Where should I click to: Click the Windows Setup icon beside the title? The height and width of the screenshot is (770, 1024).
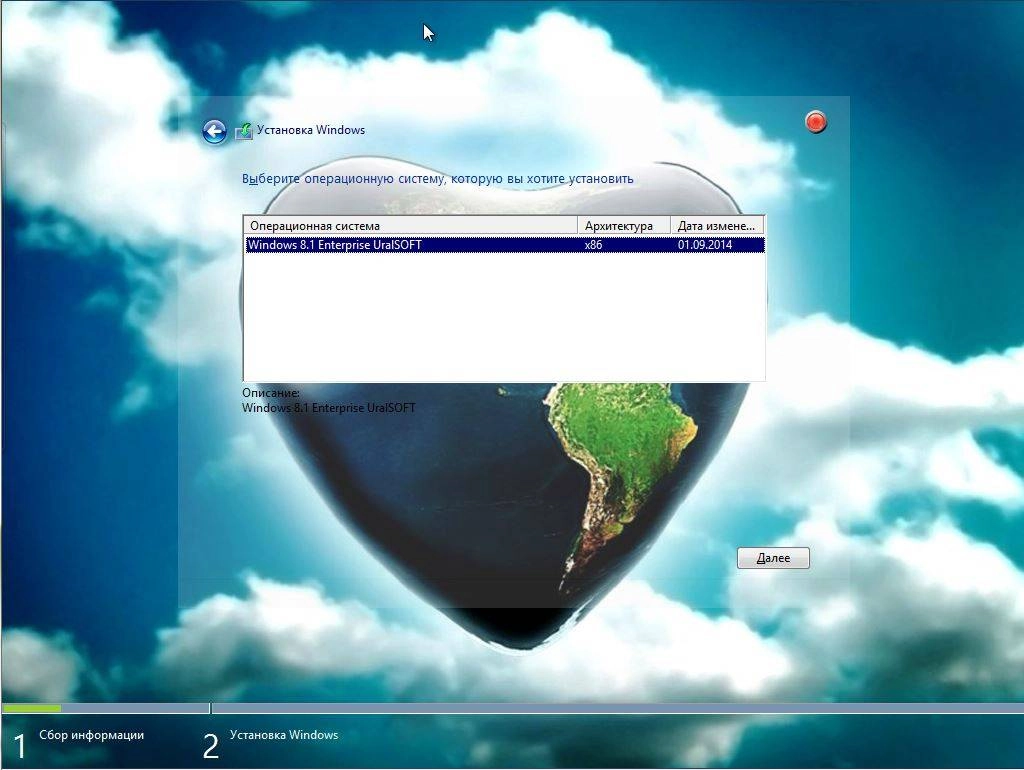point(244,131)
